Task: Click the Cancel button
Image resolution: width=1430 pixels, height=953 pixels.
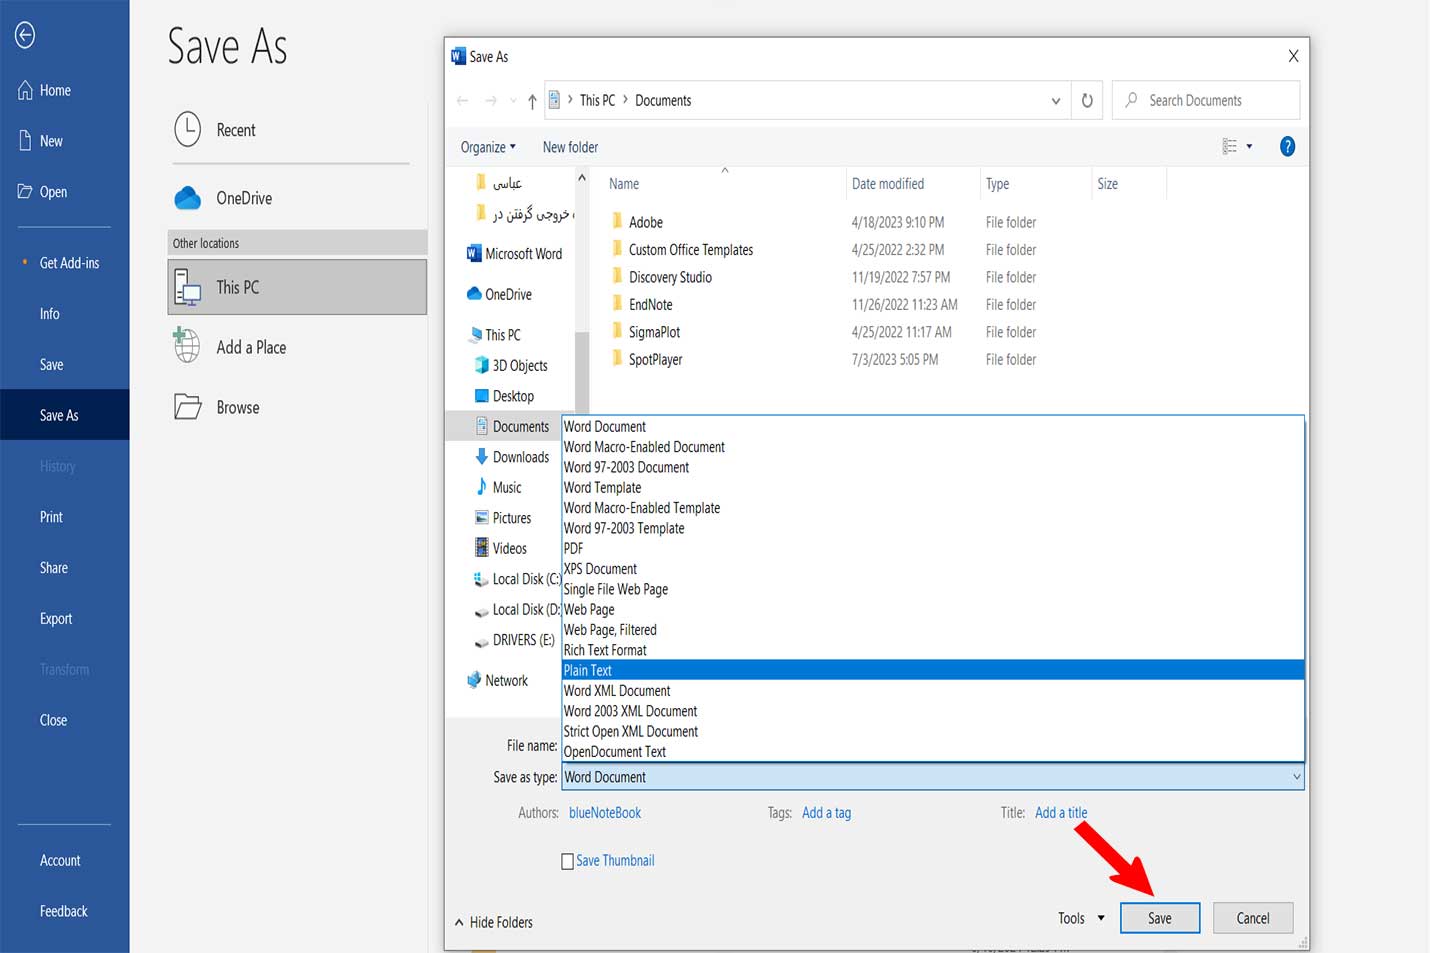Action: tap(1253, 918)
